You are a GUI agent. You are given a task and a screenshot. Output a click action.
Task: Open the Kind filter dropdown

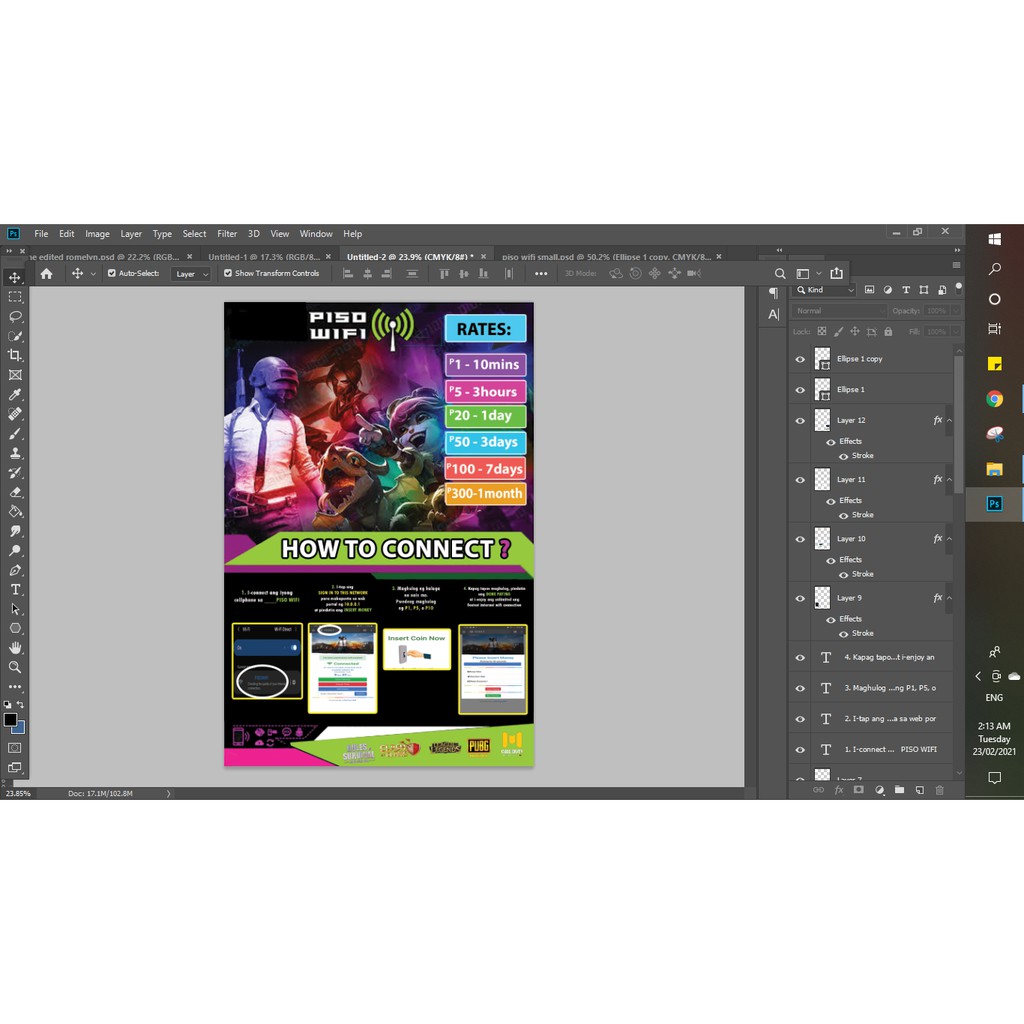pos(825,290)
